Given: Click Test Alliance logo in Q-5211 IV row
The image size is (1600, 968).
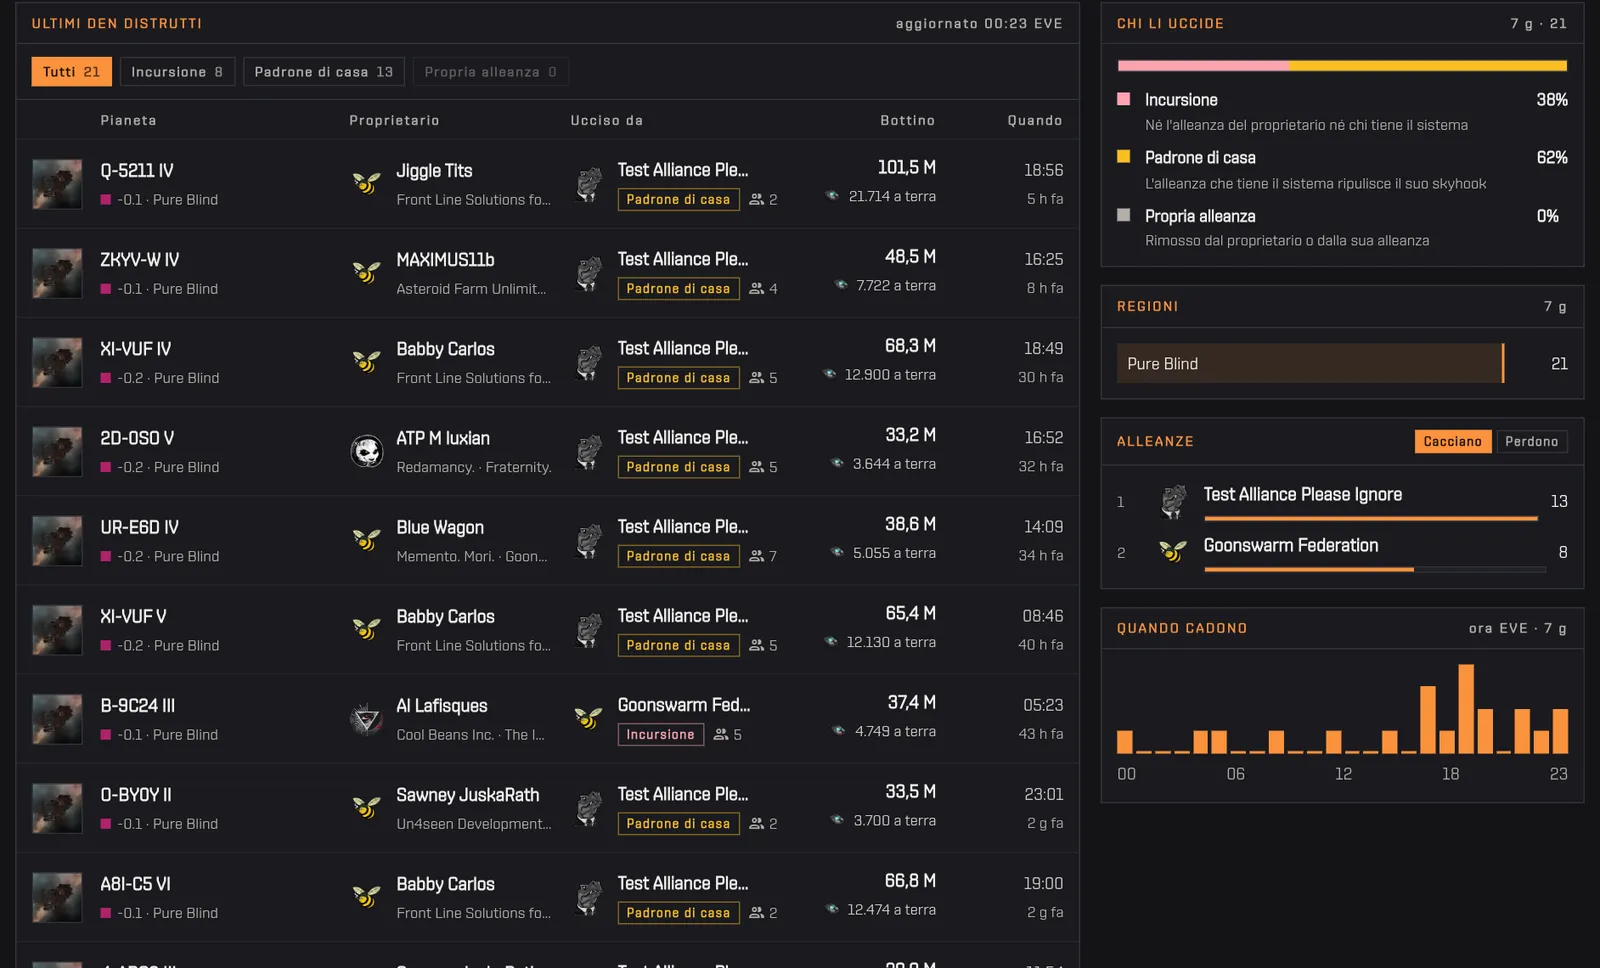Looking at the screenshot, I should pyautogui.click(x=589, y=184).
